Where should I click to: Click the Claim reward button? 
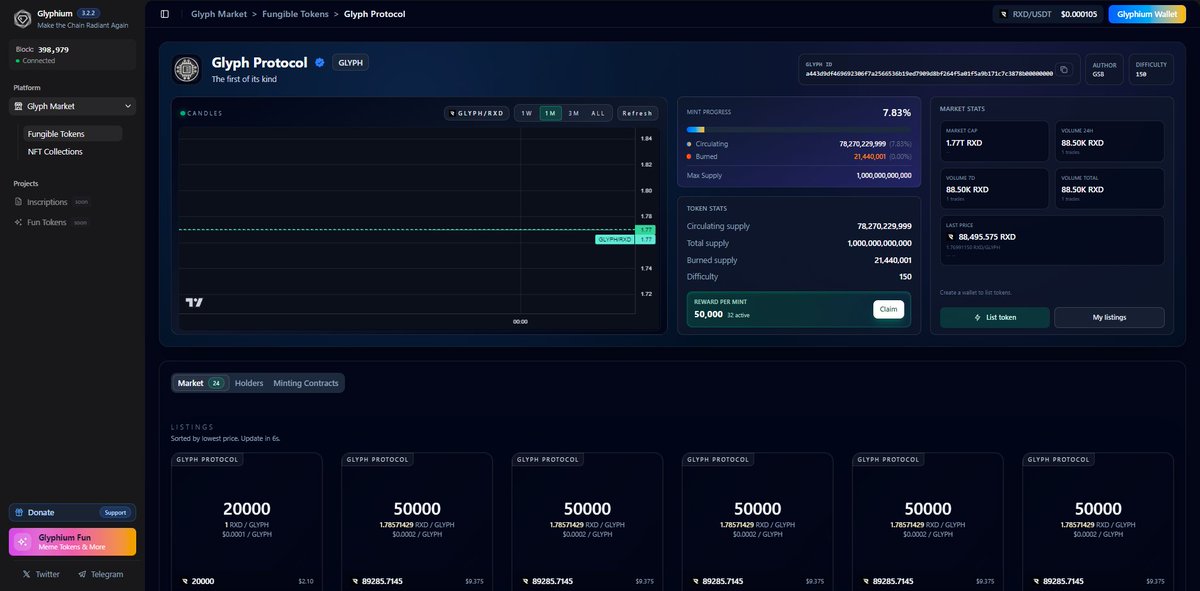[x=888, y=309]
